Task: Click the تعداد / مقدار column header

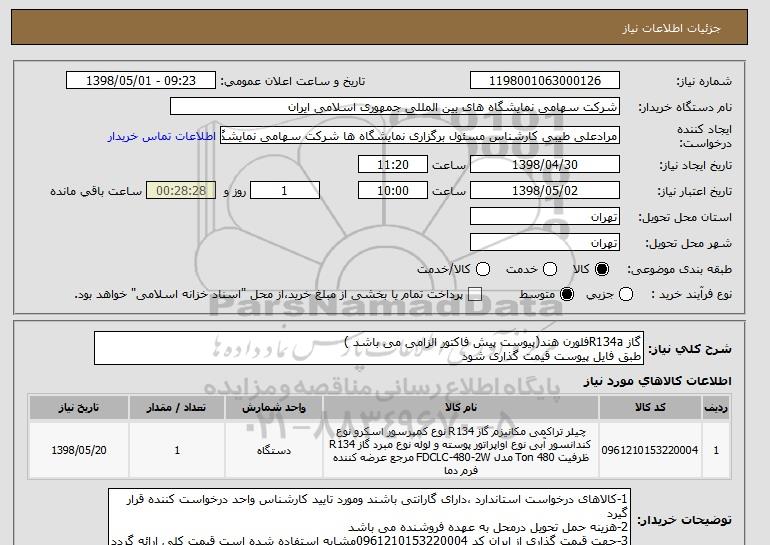Action: [177, 408]
